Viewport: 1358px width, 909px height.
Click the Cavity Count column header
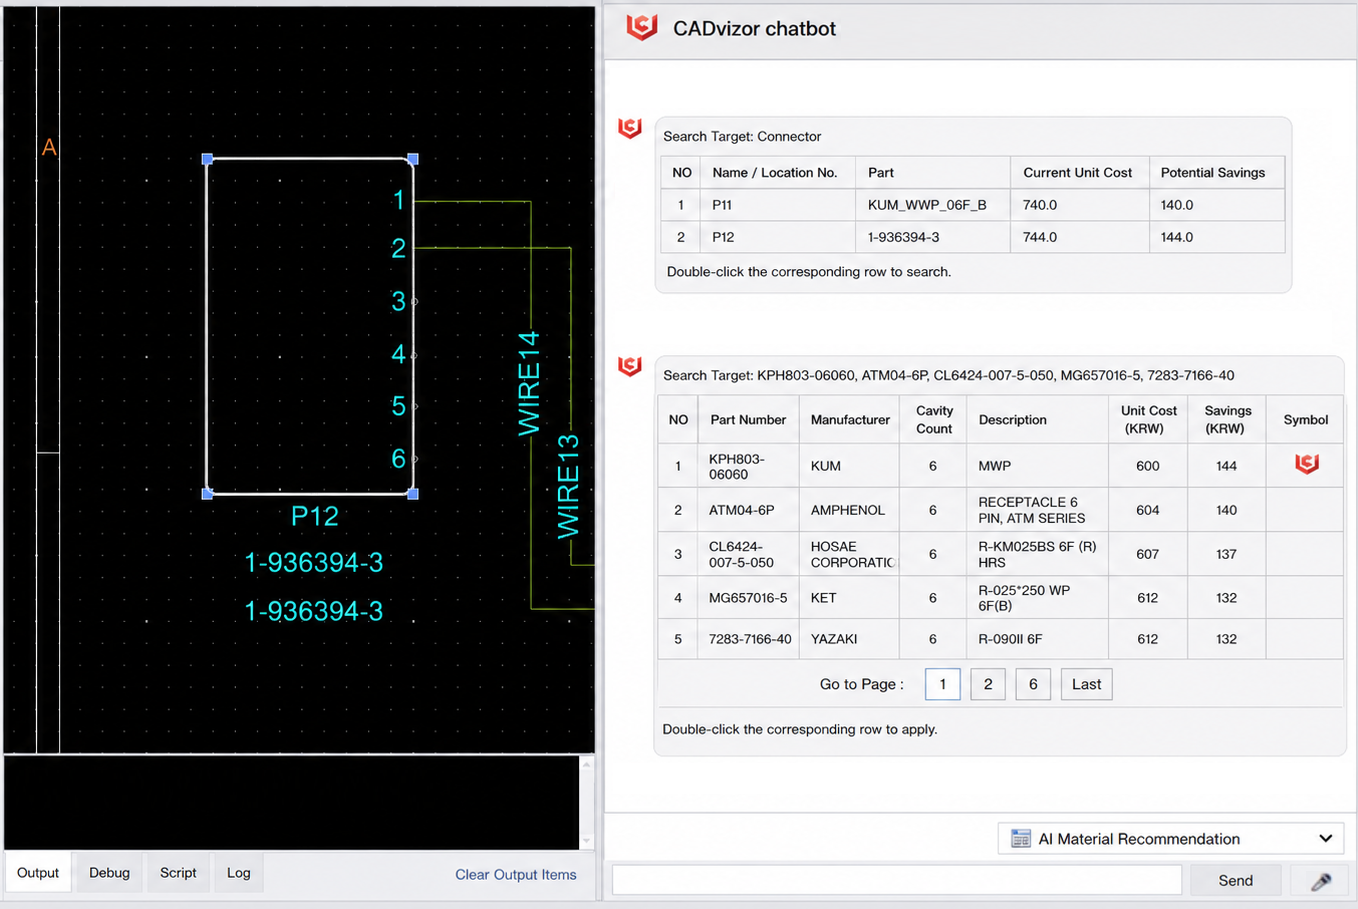click(934, 420)
